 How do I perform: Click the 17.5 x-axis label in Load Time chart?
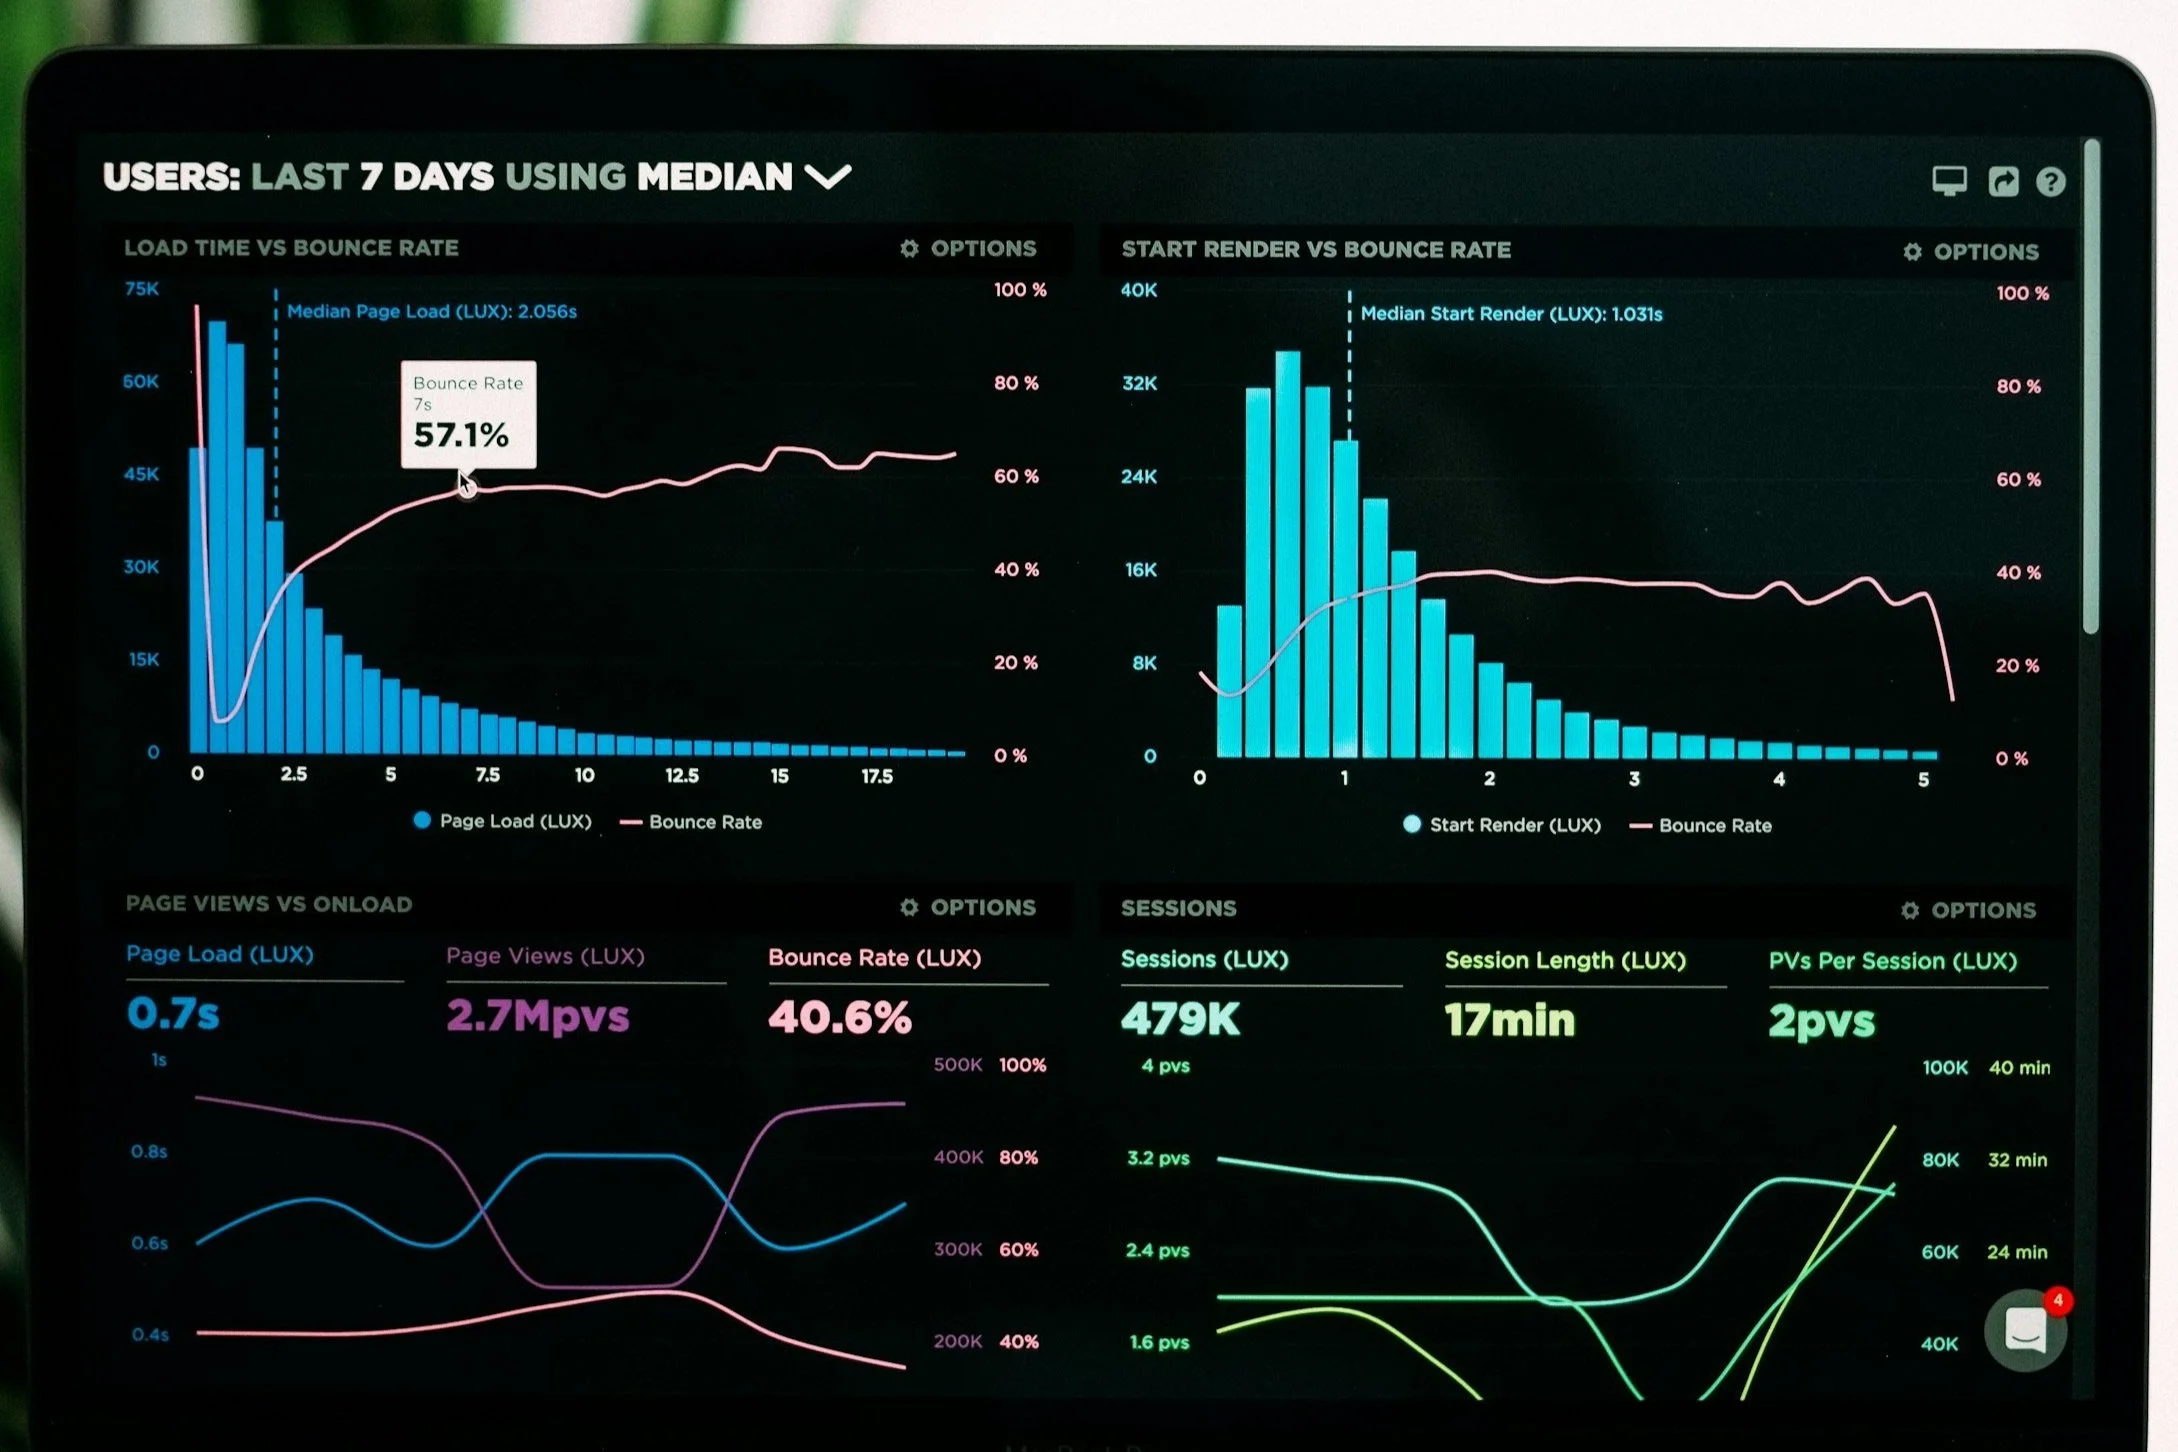click(x=877, y=776)
